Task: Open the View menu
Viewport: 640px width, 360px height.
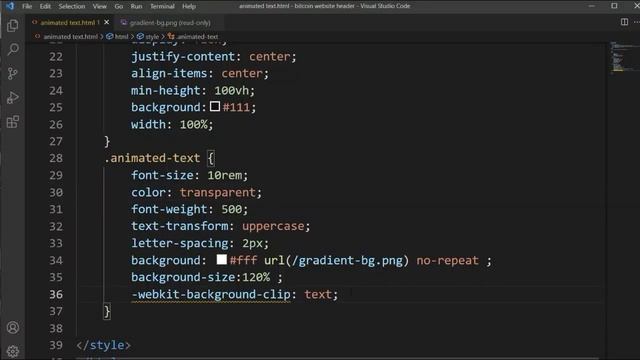Action: (100, 6)
